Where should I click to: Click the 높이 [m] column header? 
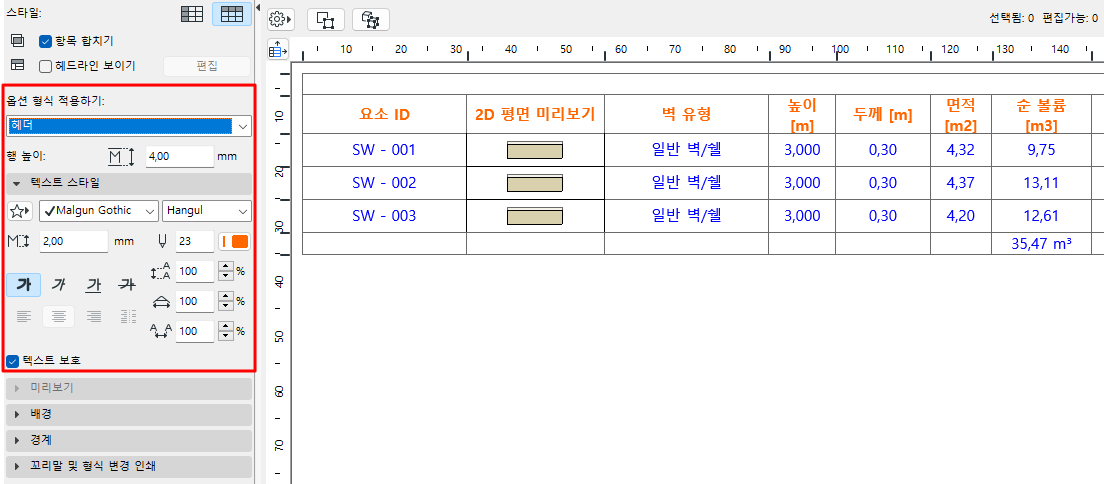click(802, 114)
